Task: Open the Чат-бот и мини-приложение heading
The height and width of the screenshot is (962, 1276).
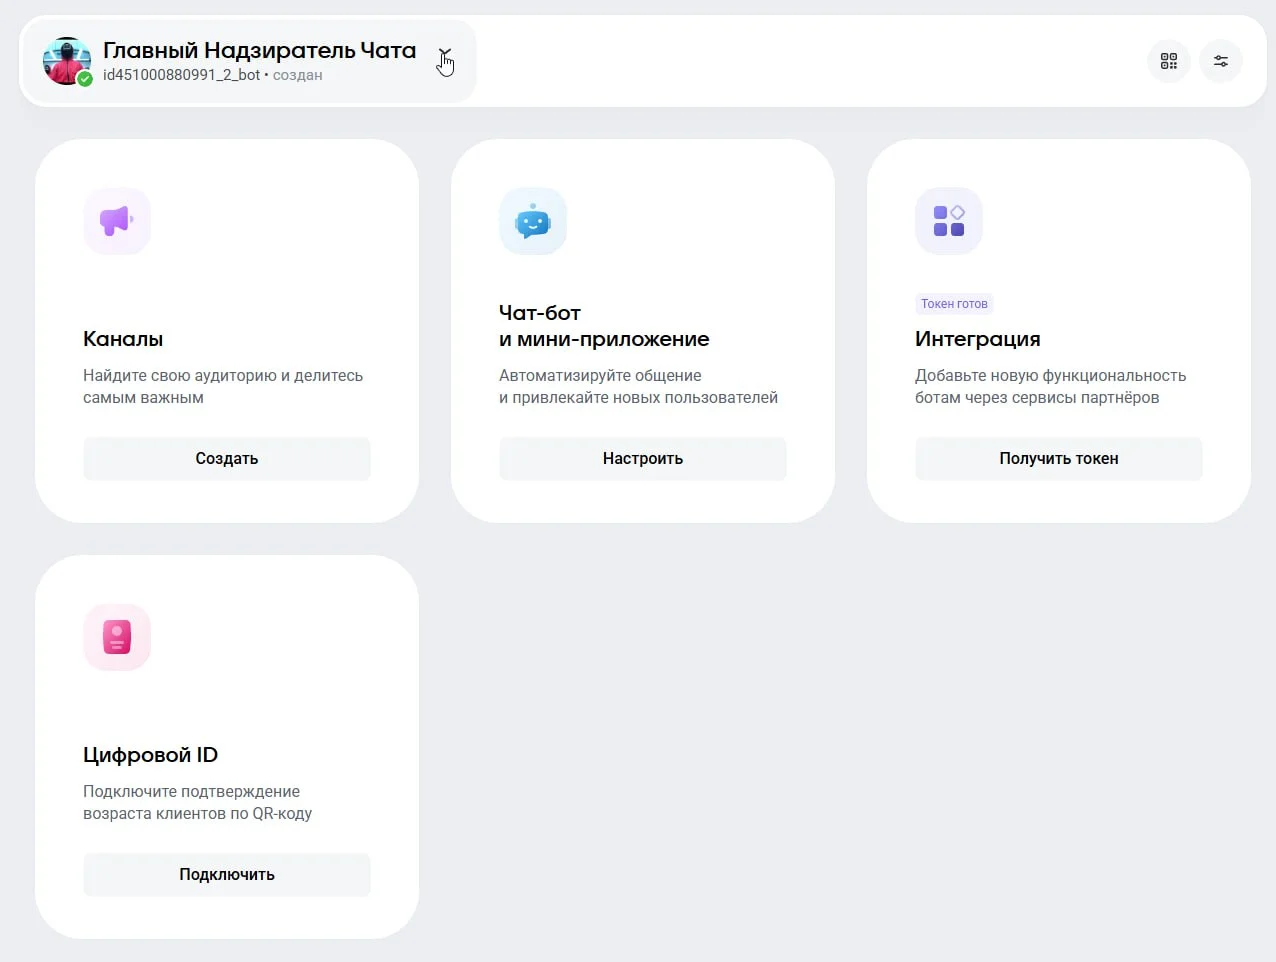Action: (603, 326)
